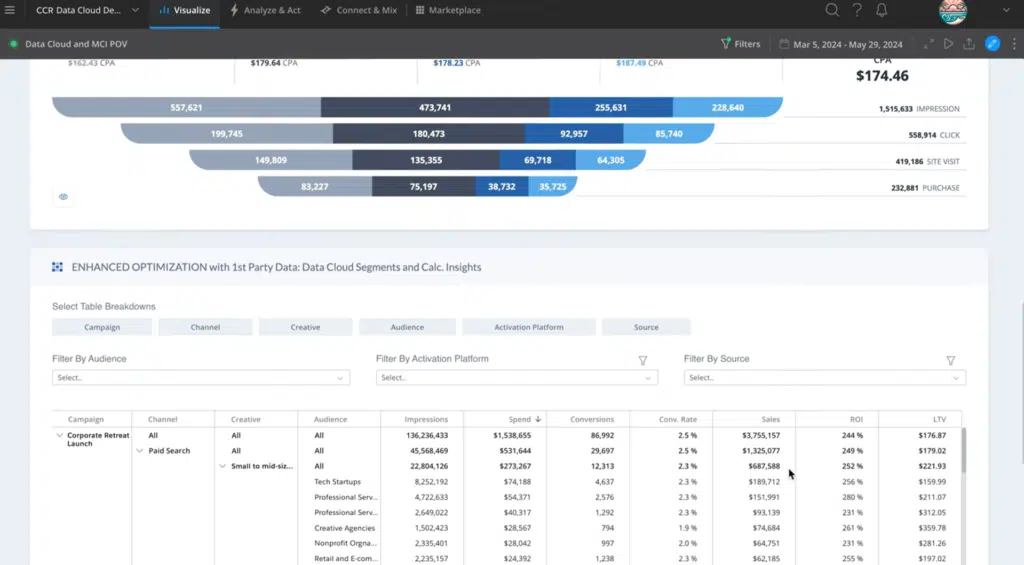Collapse the Corporate Retreat Launch row
The height and width of the screenshot is (565, 1024).
click(x=59, y=435)
